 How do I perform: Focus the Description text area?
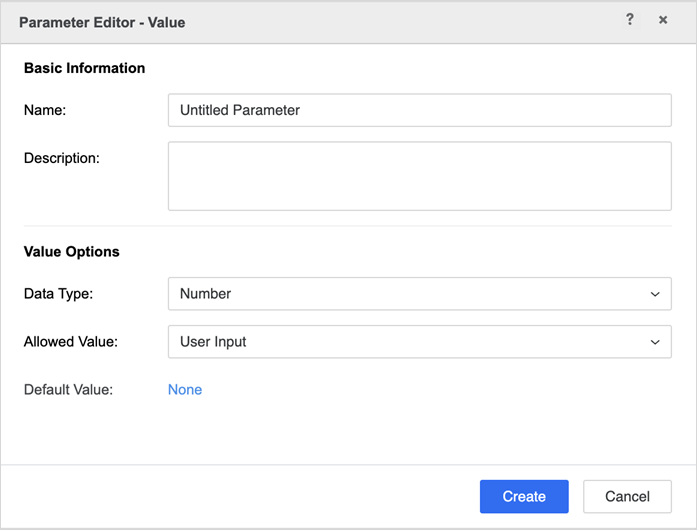pyautogui.click(x=419, y=176)
